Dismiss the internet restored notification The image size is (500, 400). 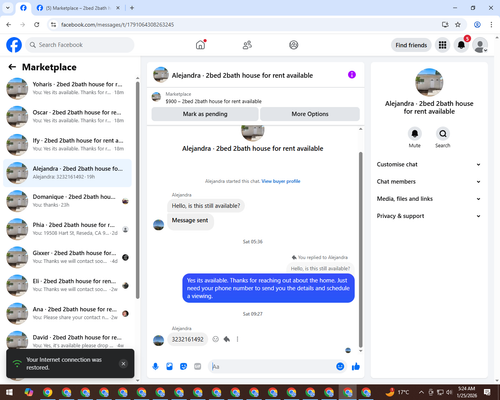(123, 364)
